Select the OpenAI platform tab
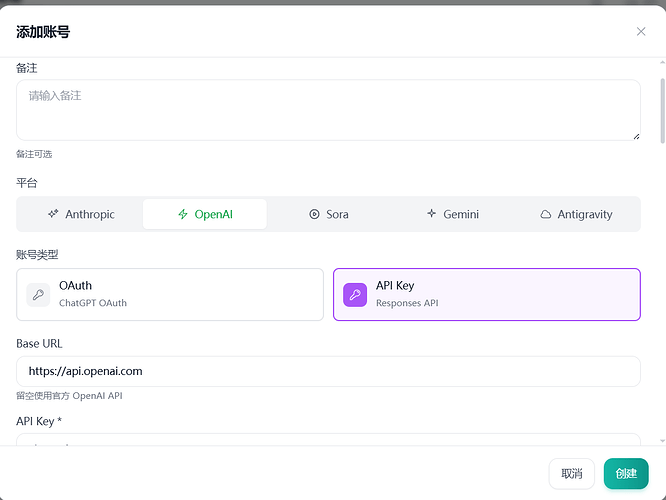666x500 pixels. point(205,214)
